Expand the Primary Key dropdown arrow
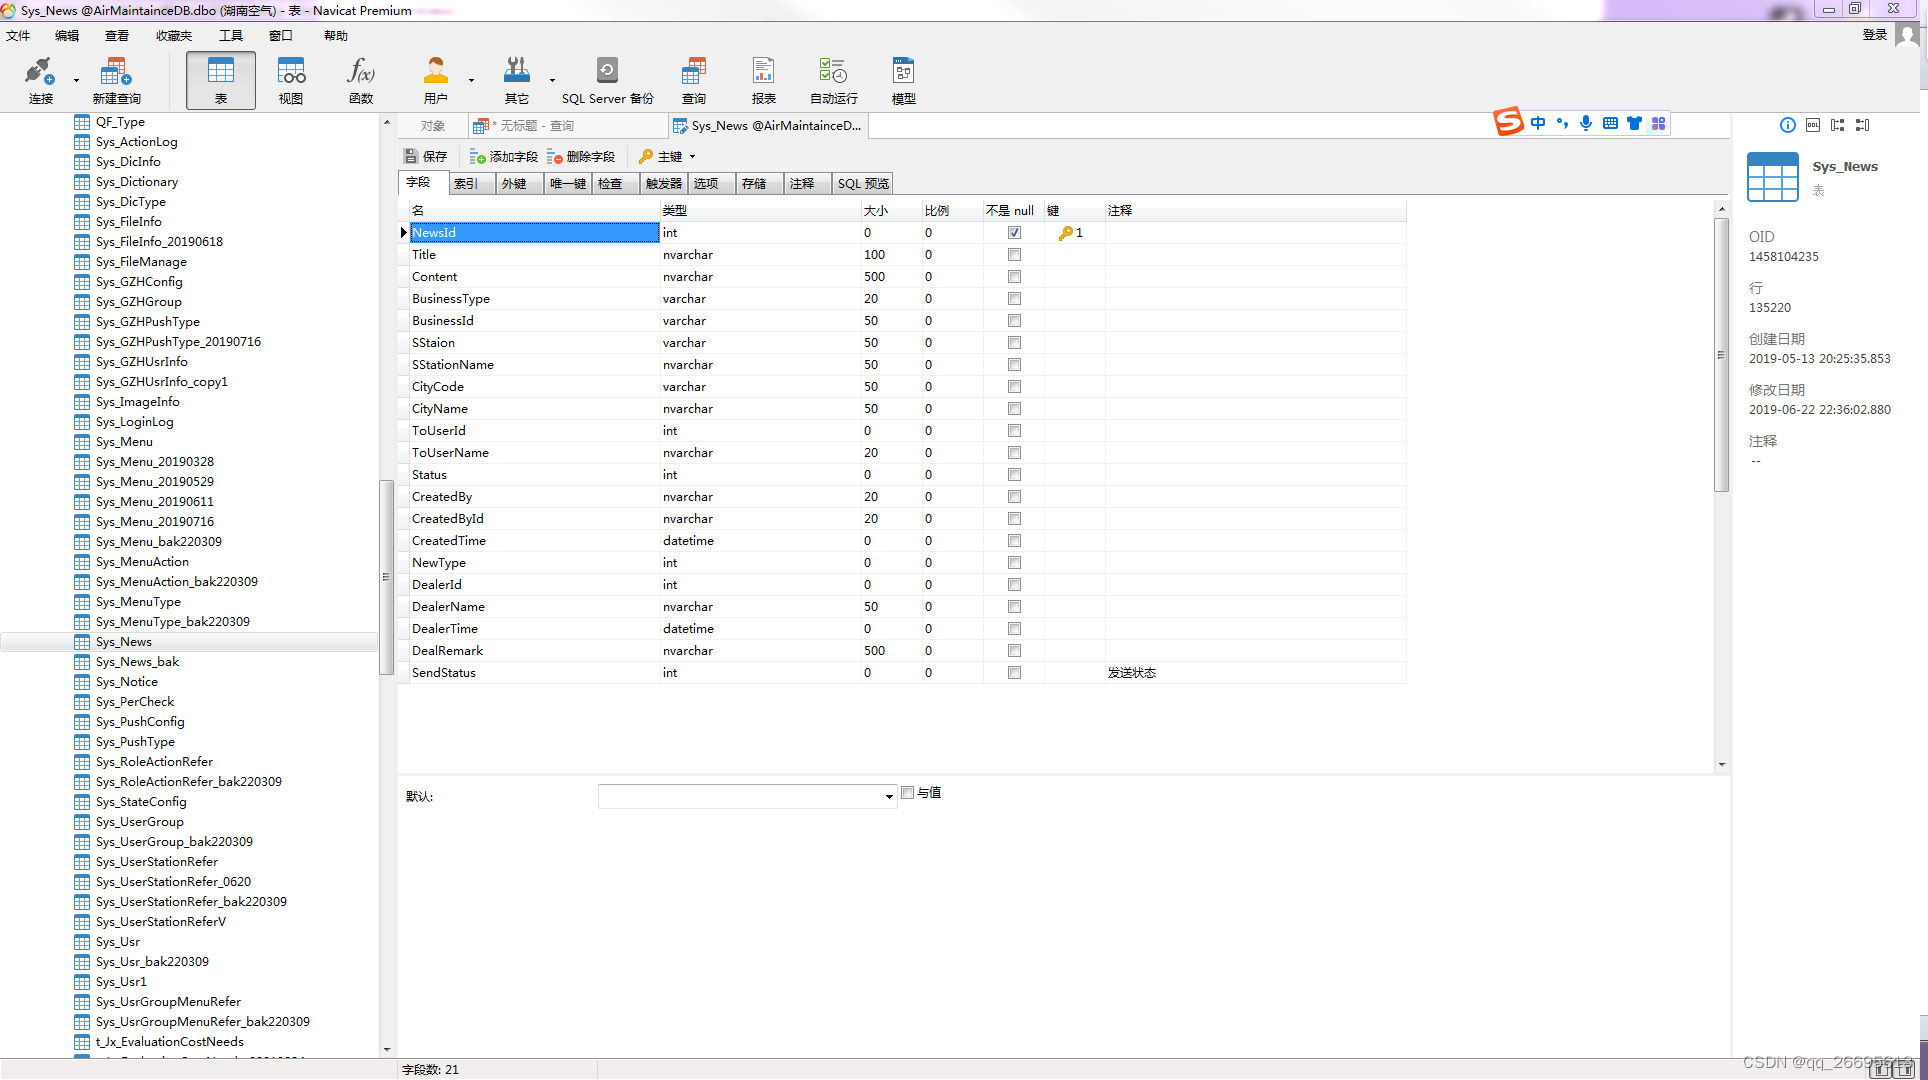Image resolution: width=1928 pixels, height=1080 pixels. tap(692, 157)
